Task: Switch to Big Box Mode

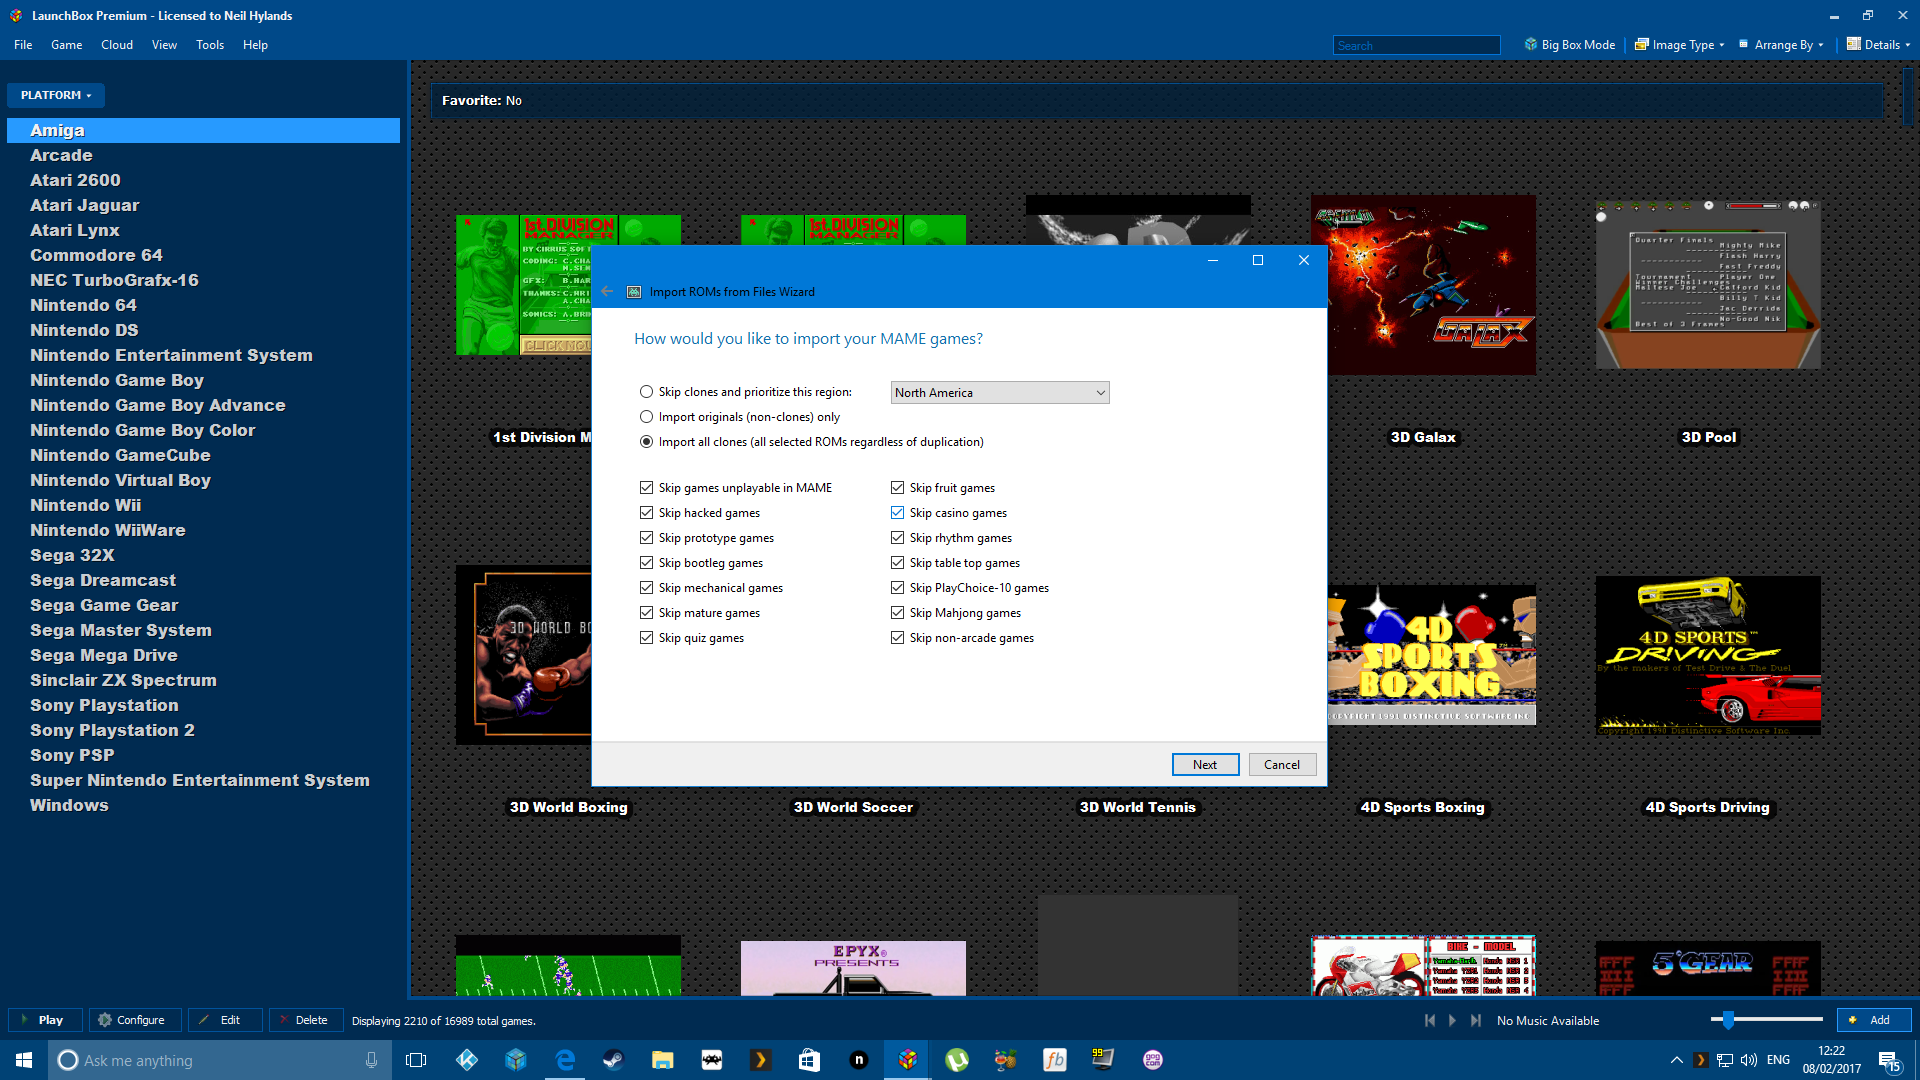Action: tap(1570, 45)
